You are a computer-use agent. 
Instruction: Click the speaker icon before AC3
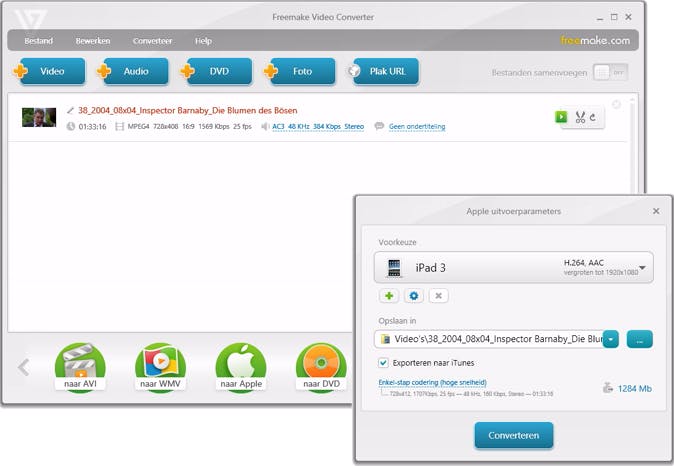[x=265, y=126]
